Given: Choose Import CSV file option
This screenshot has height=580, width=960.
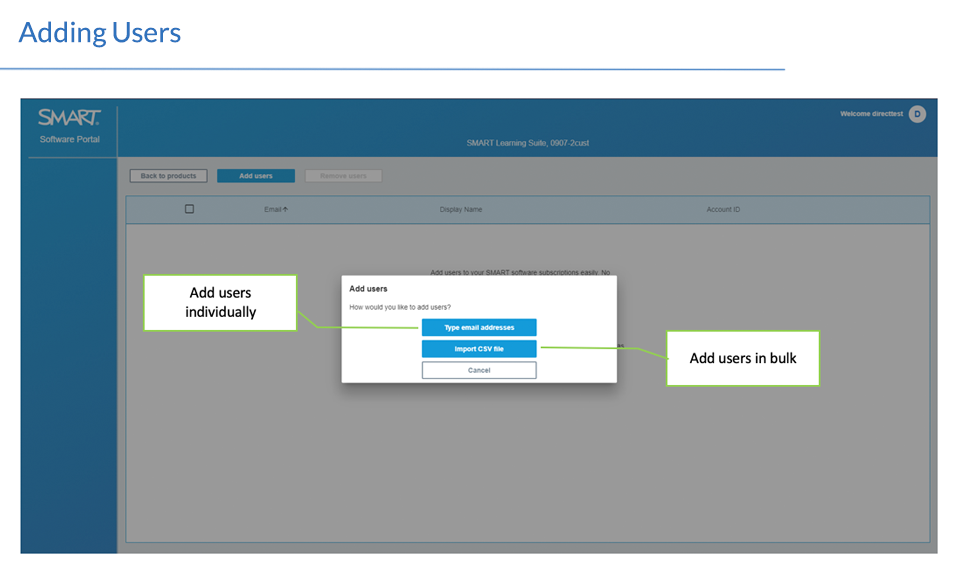Looking at the screenshot, I should click(x=479, y=349).
